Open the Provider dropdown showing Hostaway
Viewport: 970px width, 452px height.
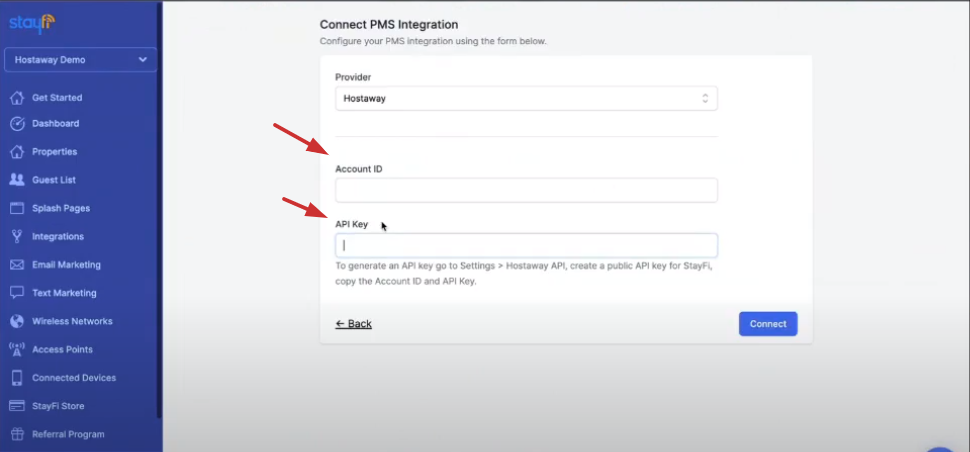point(526,98)
